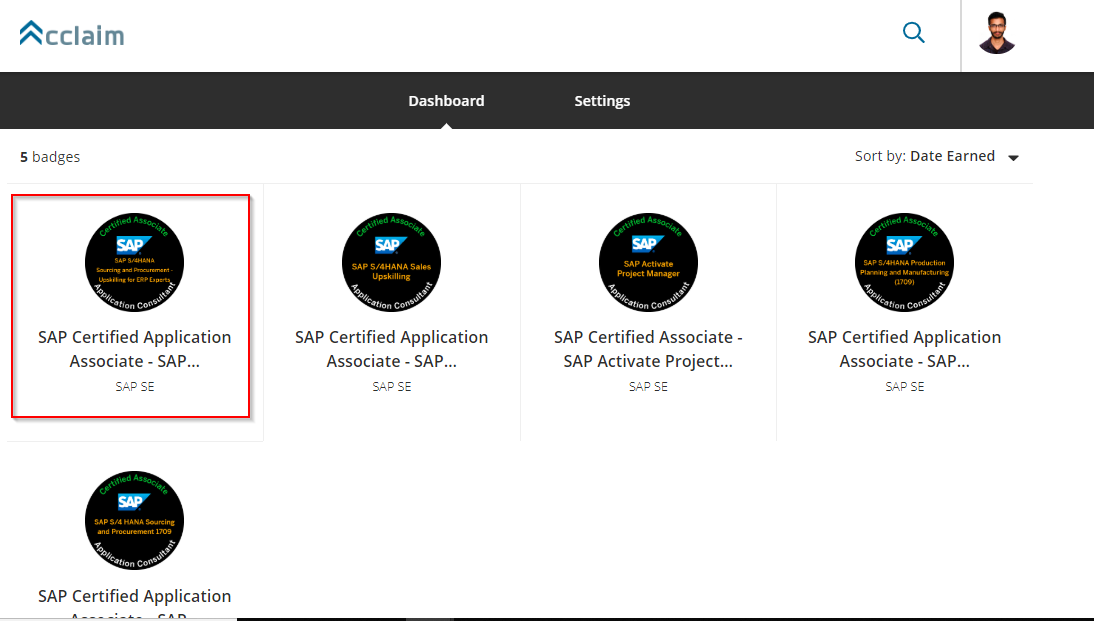Click the title text in the red-highlighted badge card

pos(134,349)
